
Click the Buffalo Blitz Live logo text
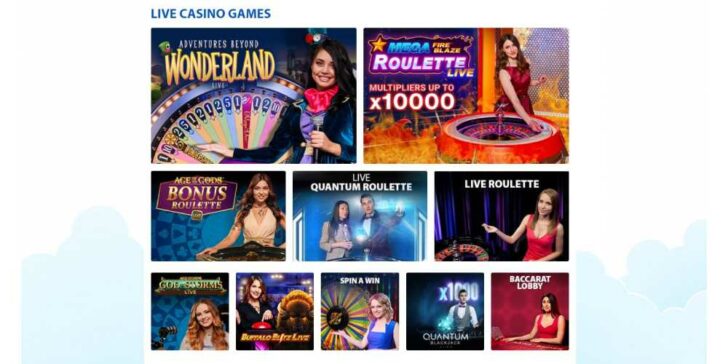point(275,338)
